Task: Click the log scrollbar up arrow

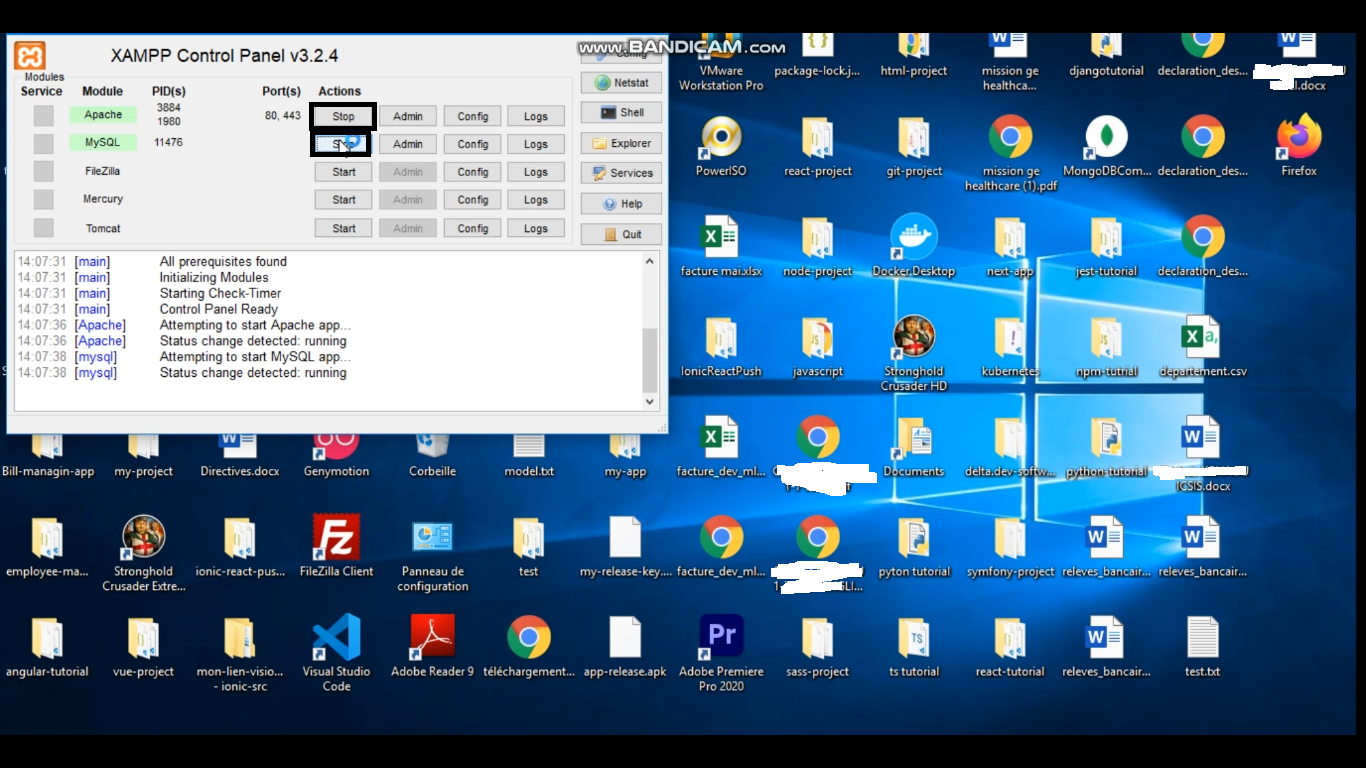Action: pyautogui.click(x=650, y=262)
